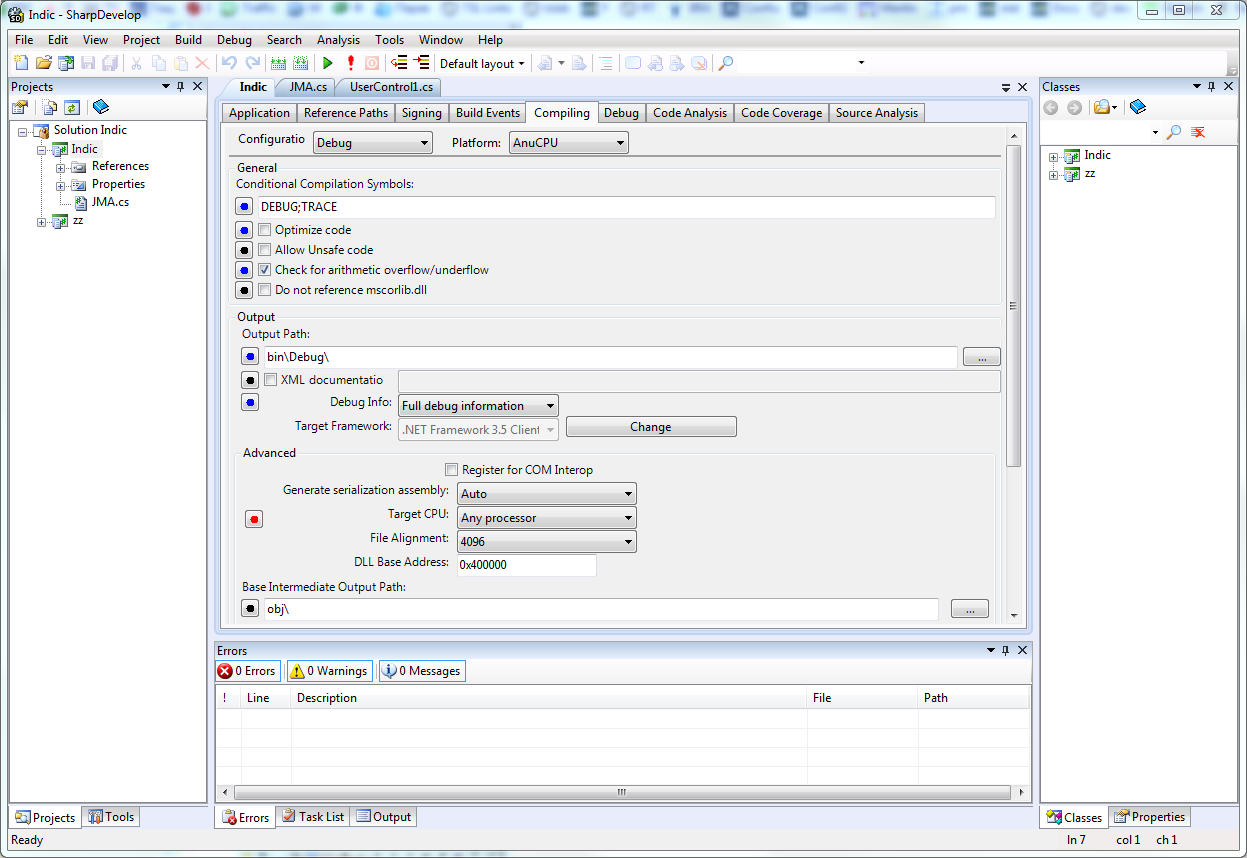Click the green Run project arrow
The height and width of the screenshot is (858, 1247).
tap(327, 63)
